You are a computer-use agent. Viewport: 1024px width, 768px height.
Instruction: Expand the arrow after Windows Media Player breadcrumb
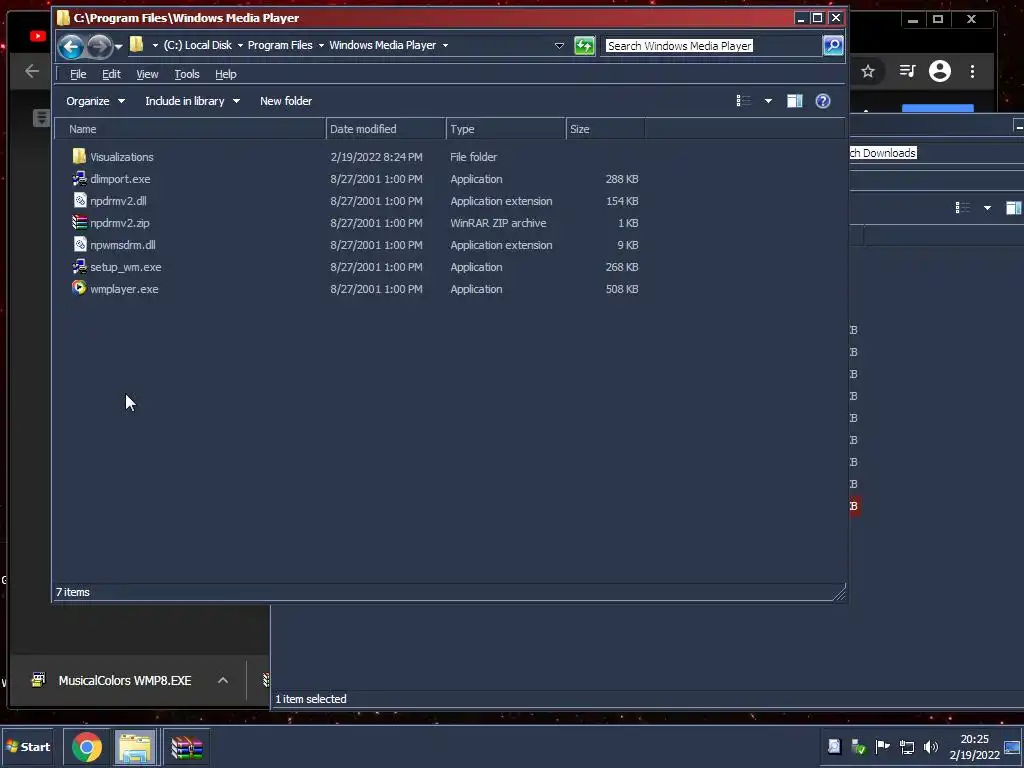(x=445, y=45)
